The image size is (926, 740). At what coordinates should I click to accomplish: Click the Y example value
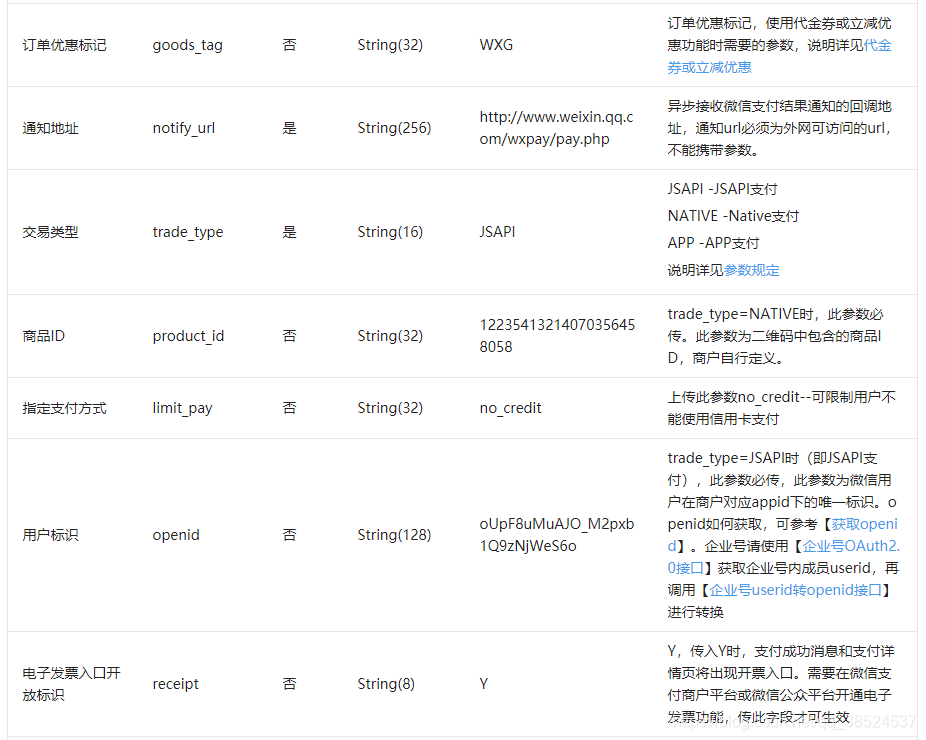pyautogui.click(x=484, y=684)
